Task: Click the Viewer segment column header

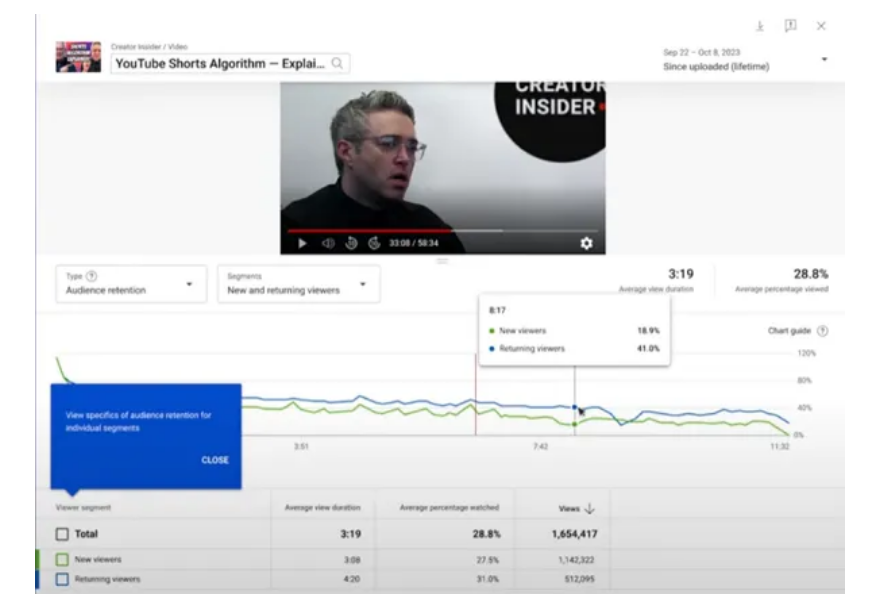Action: coord(83,507)
